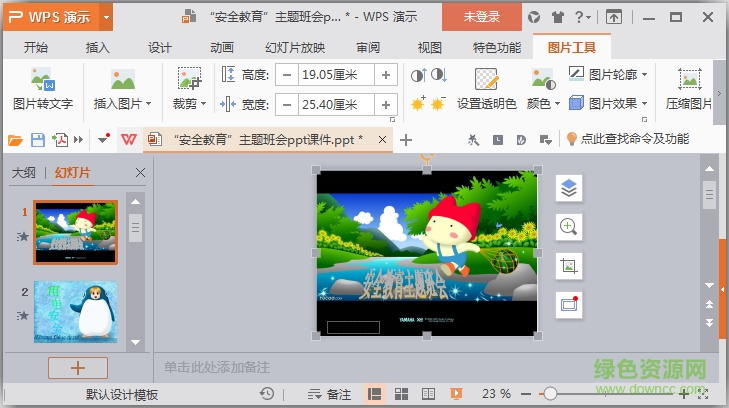729x408 pixels.
Task: Close the slide thumbnail pane
Action: [140, 173]
